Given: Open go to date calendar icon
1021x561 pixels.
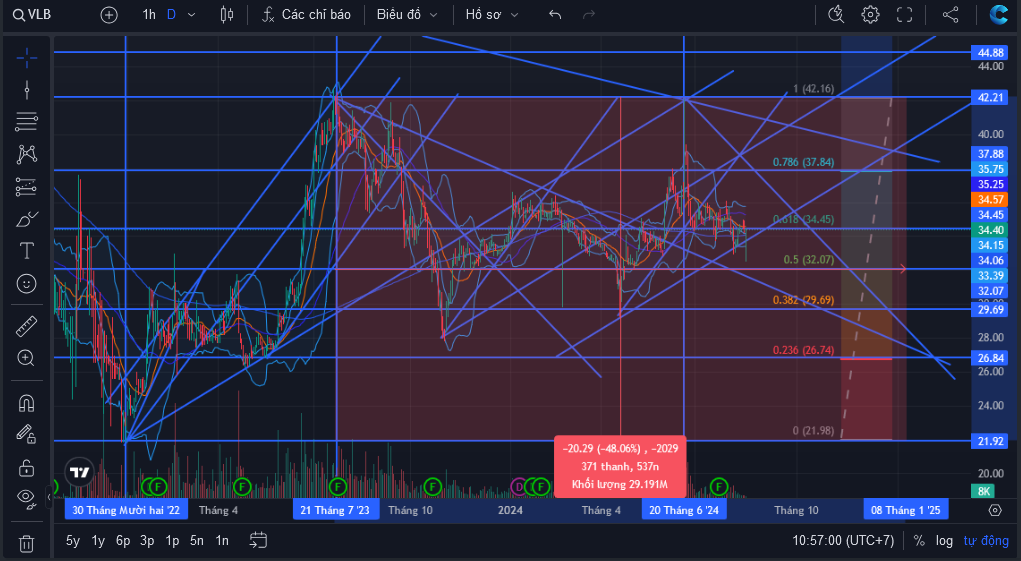Looking at the screenshot, I should [259, 540].
